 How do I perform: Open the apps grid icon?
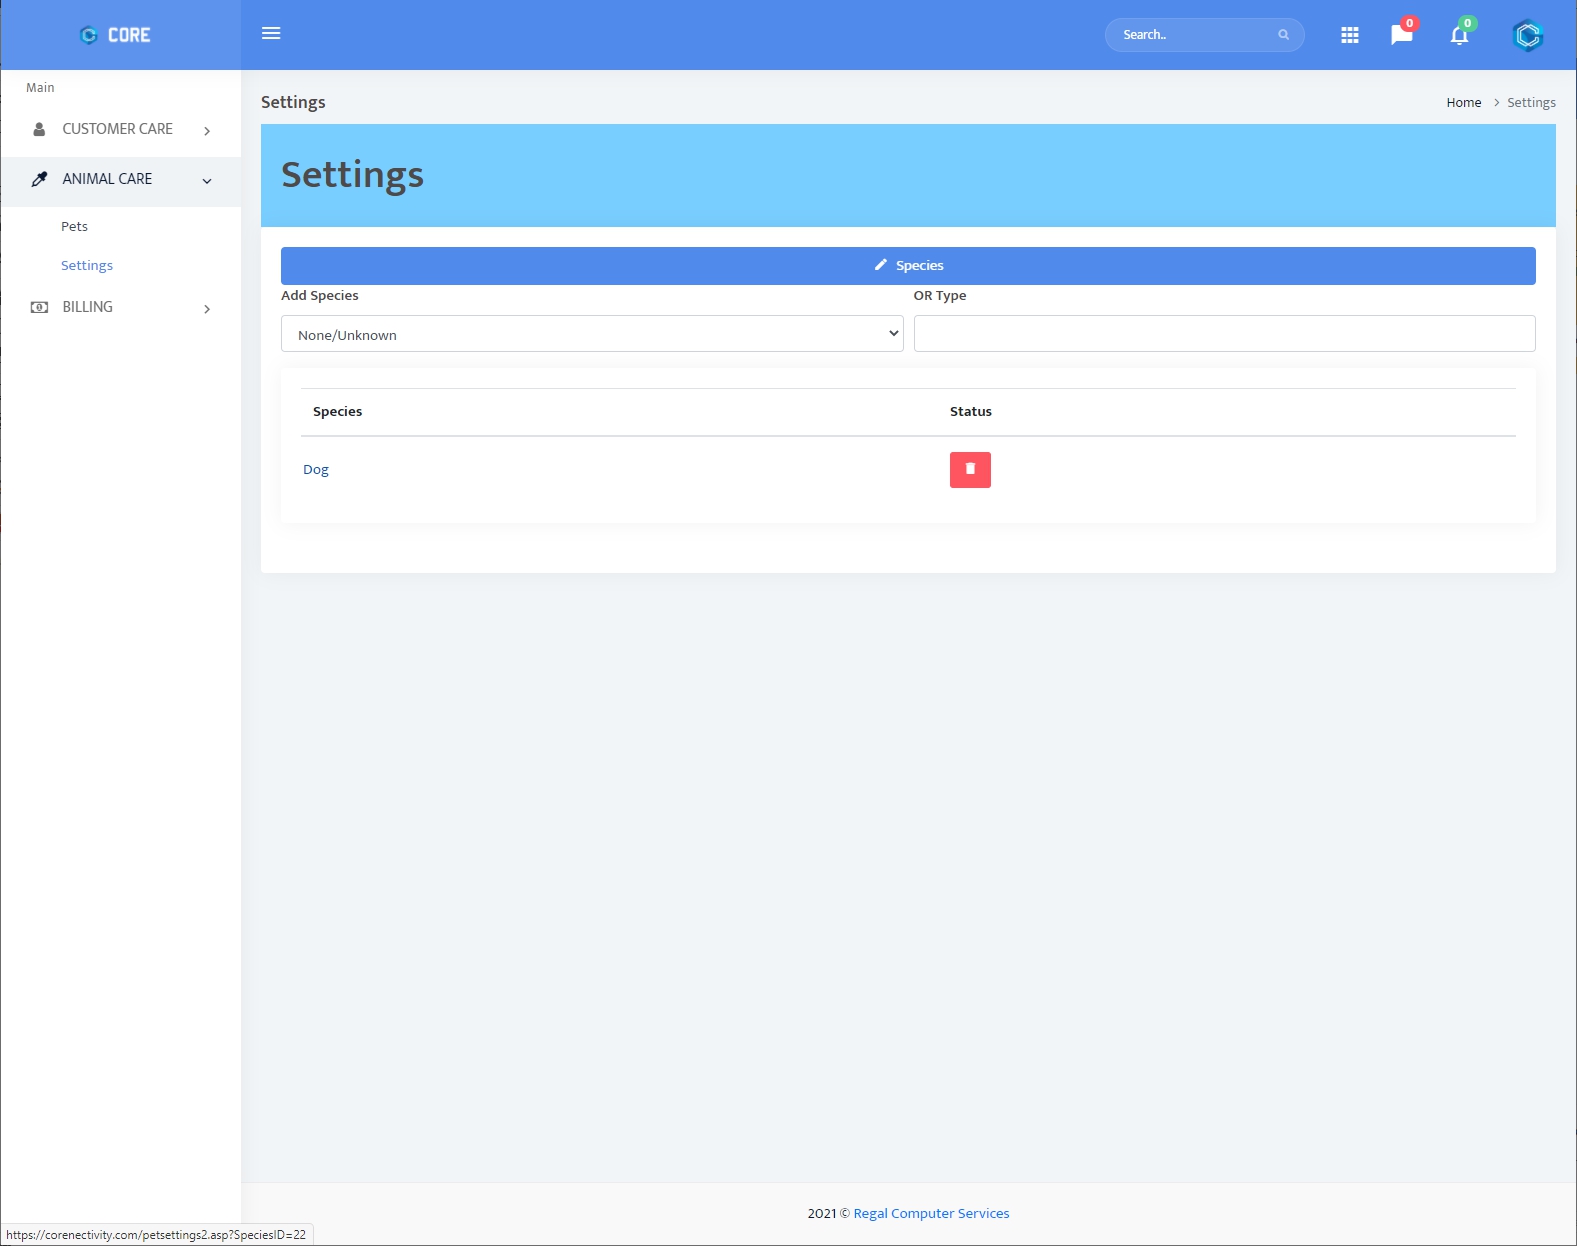1349,35
